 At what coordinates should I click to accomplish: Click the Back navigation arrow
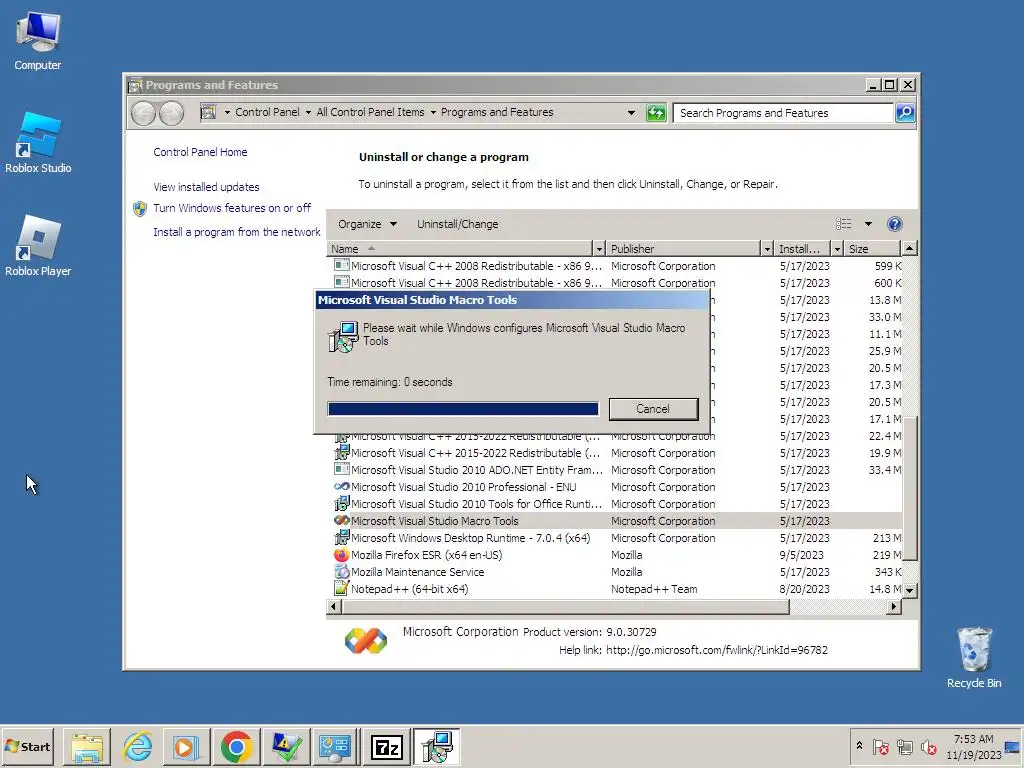(144, 113)
